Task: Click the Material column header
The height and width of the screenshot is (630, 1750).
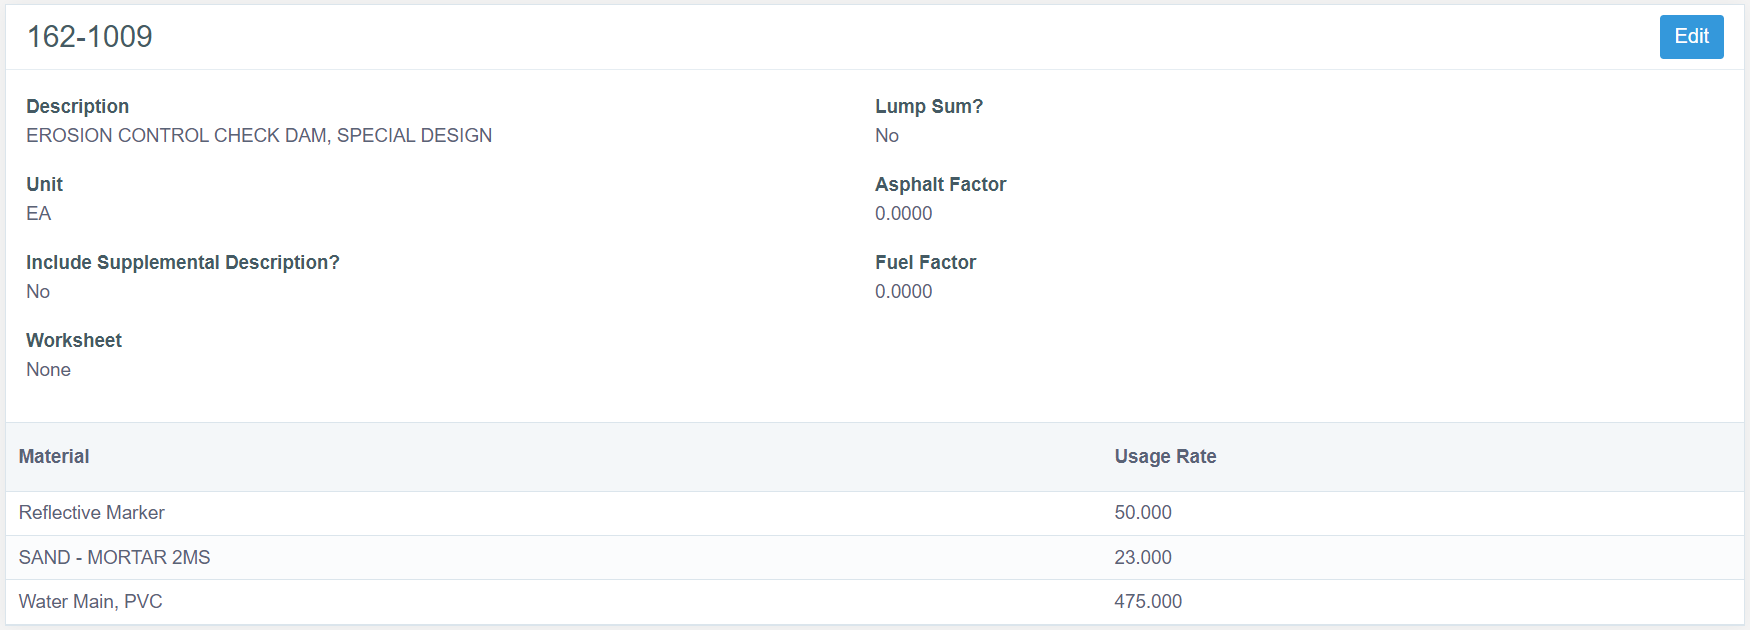Action: click(x=54, y=456)
